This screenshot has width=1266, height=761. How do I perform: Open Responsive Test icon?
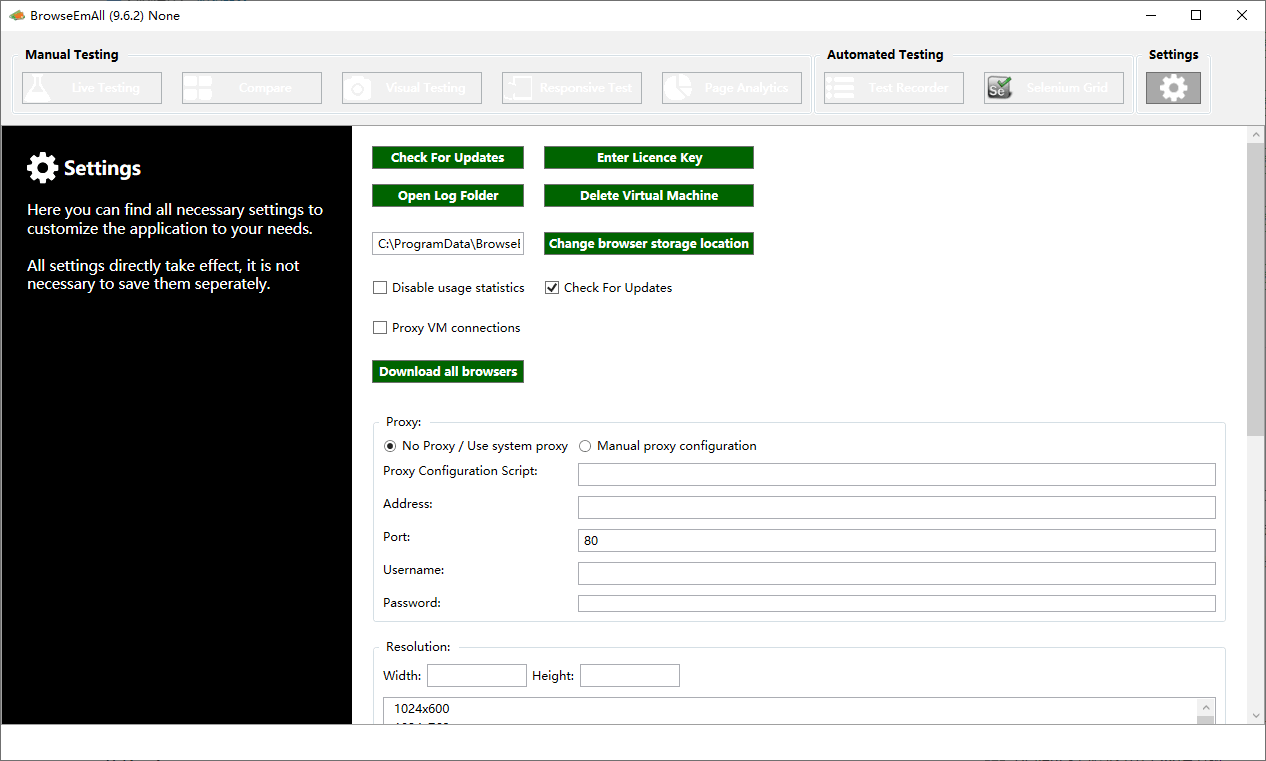pos(517,88)
